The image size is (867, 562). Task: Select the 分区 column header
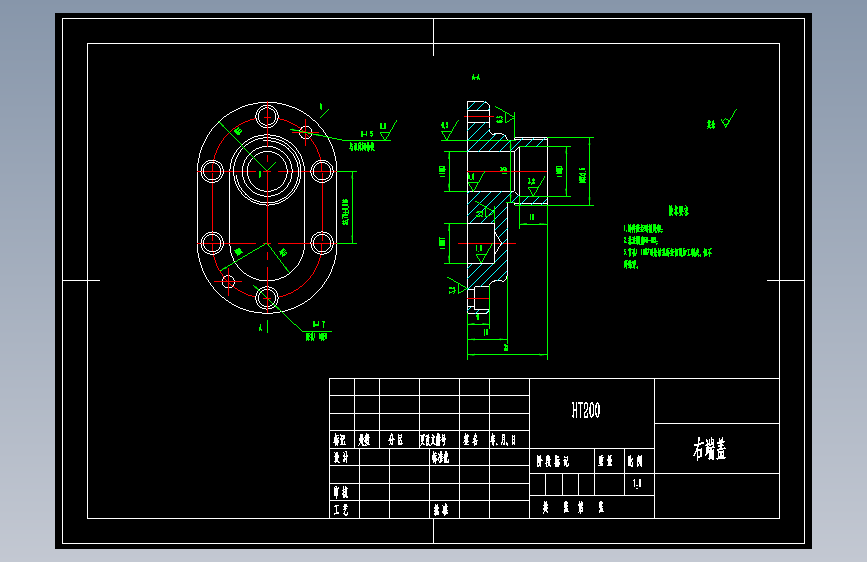pyautogui.click(x=395, y=440)
